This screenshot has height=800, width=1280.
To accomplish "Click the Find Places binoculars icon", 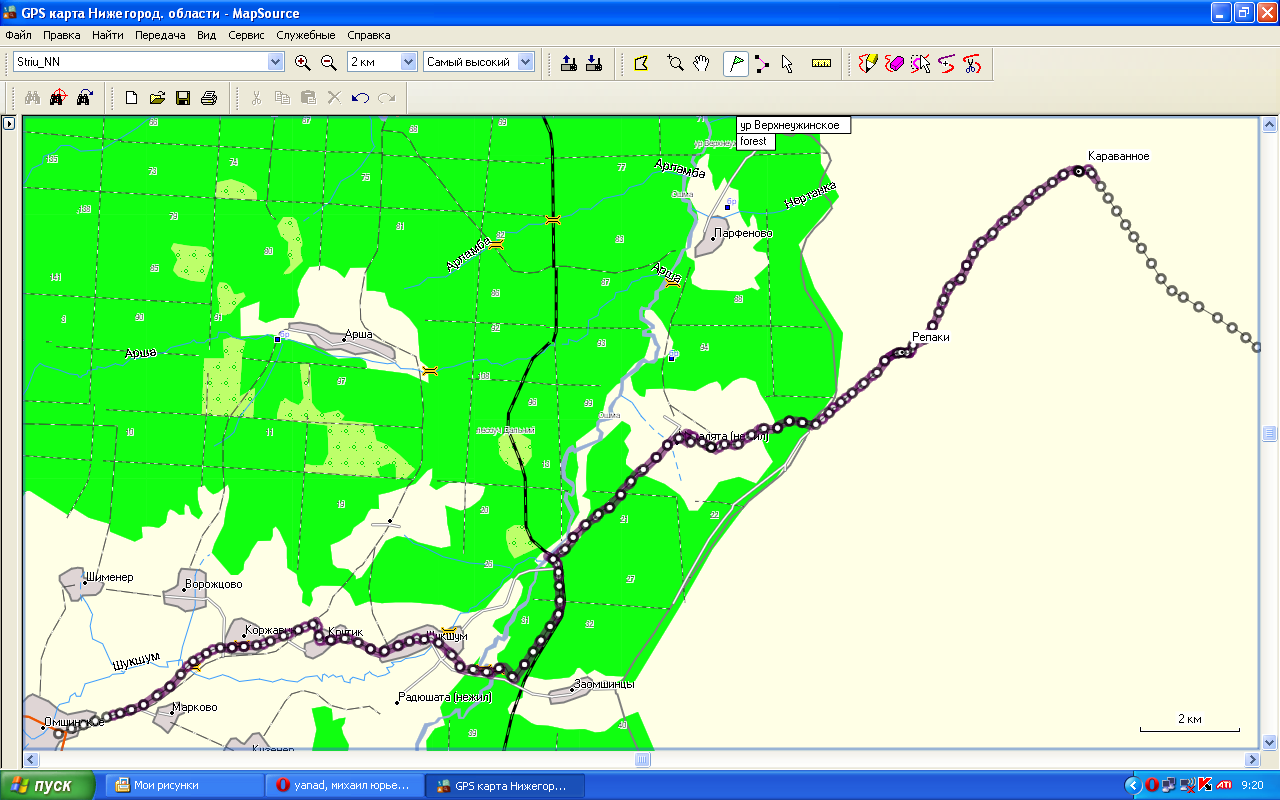I will click(32, 98).
